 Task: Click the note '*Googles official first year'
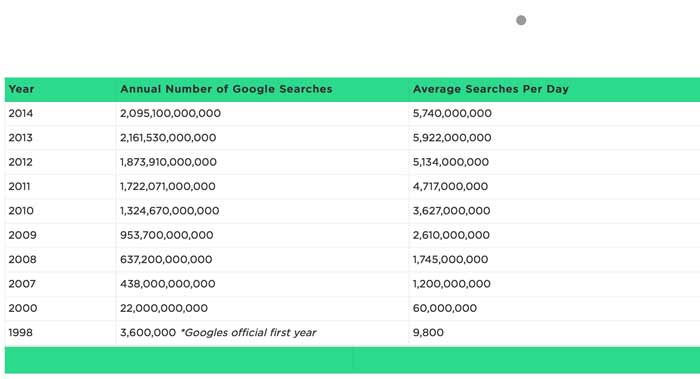(x=248, y=333)
